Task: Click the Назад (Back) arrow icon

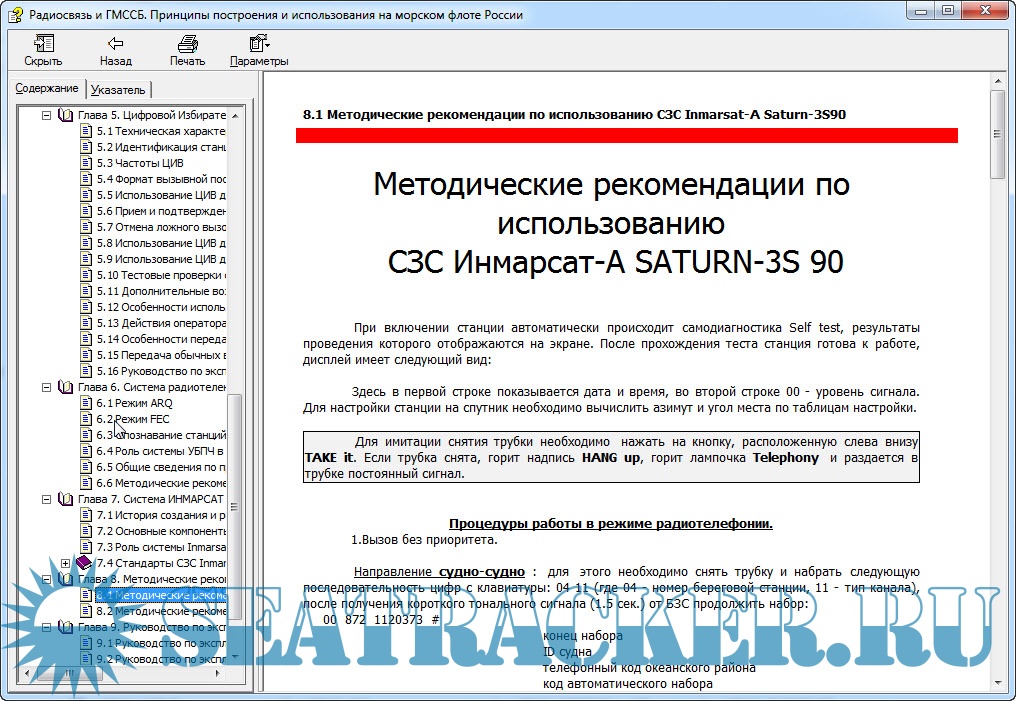Action: [x=115, y=44]
